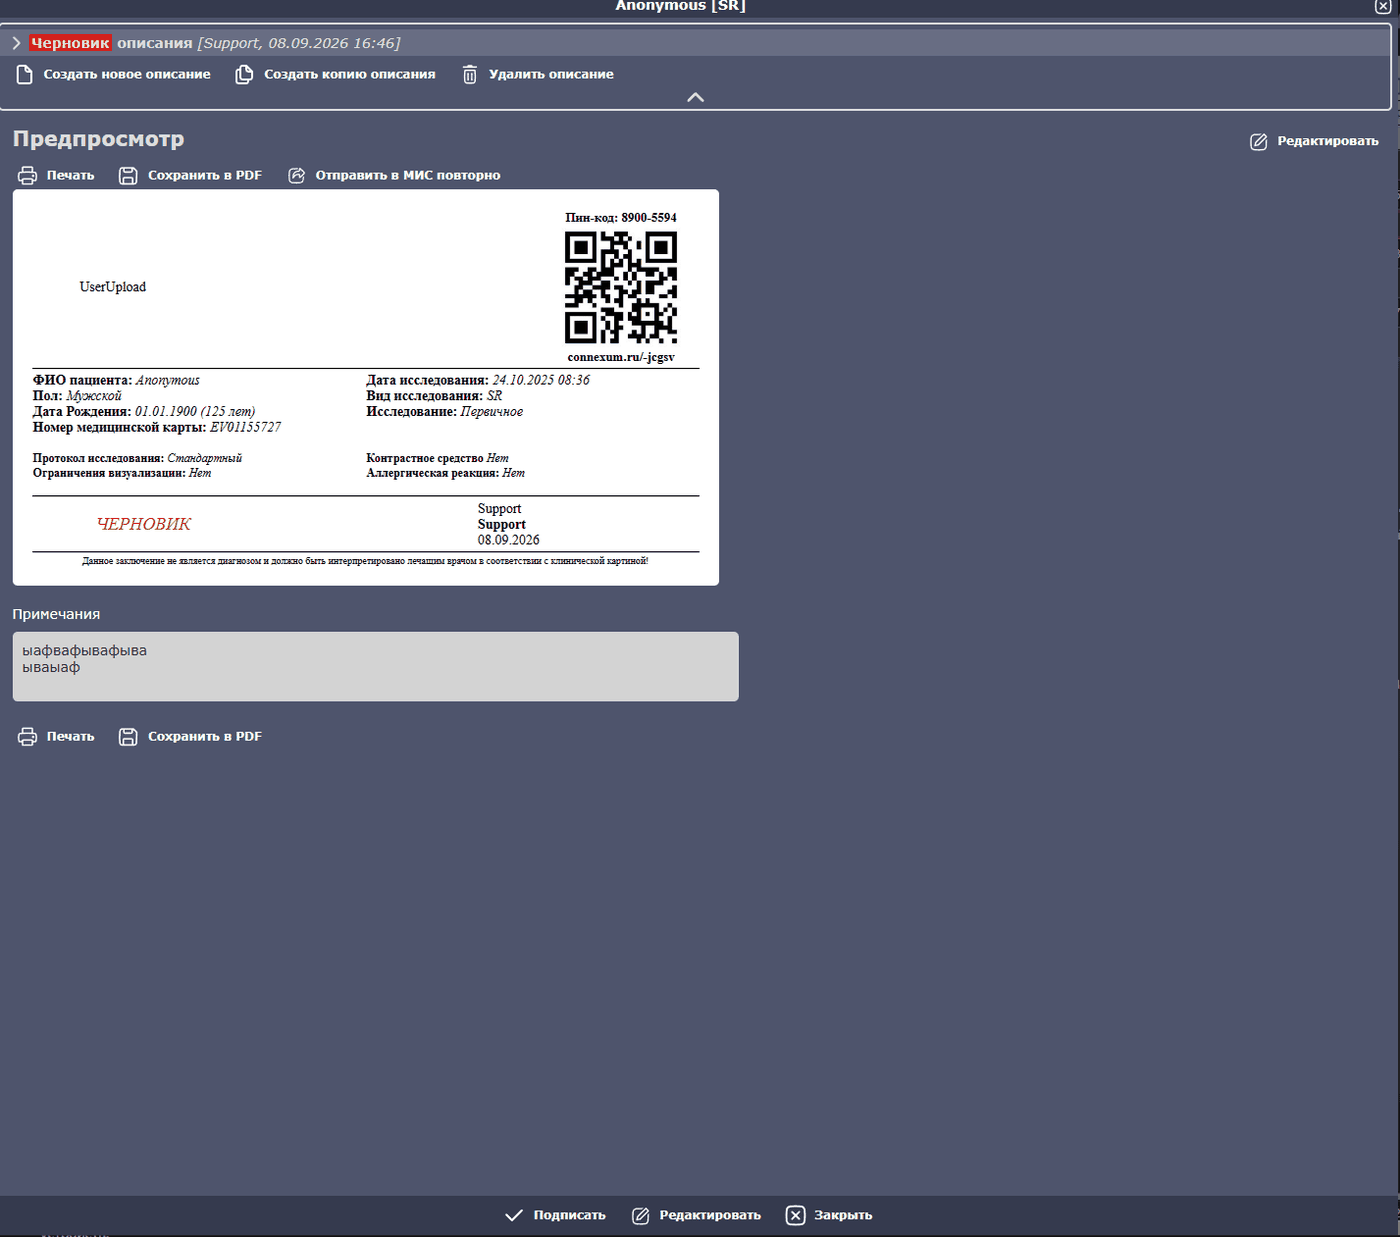Collapse the description panel with up chevron
Image resolution: width=1400 pixels, height=1237 pixels.
click(696, 97)
